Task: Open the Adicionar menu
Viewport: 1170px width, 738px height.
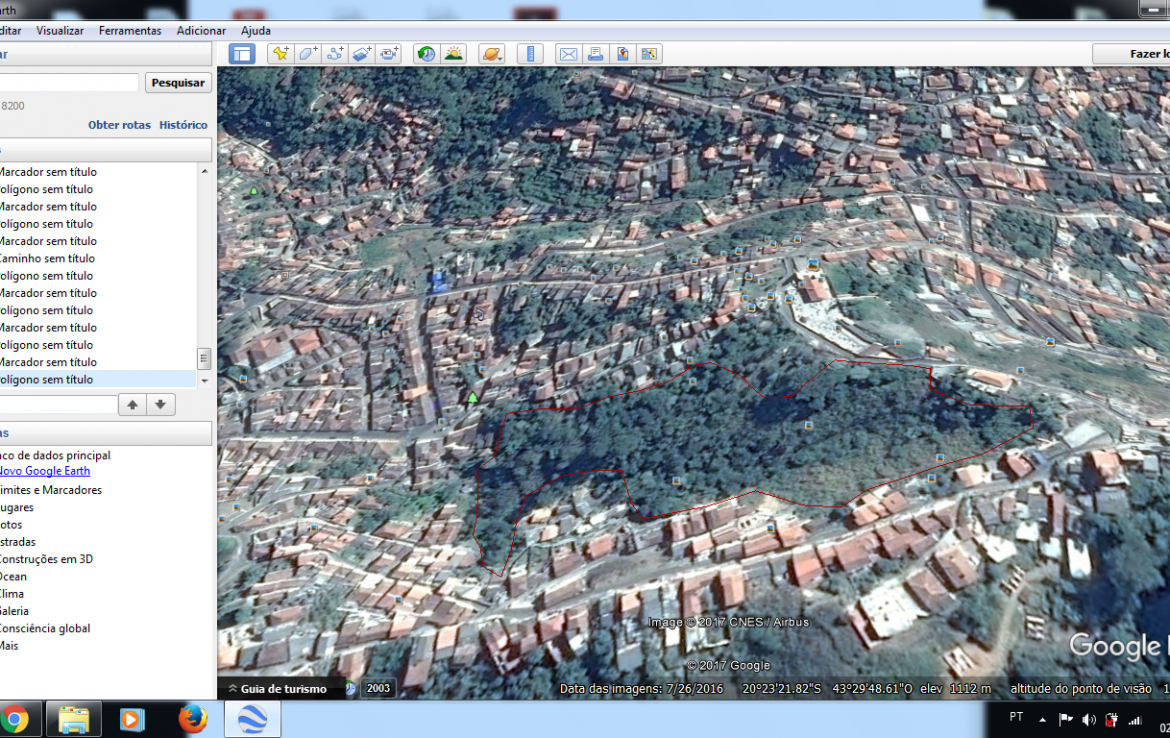Action: pyautogui.click(x=201, y=31)
